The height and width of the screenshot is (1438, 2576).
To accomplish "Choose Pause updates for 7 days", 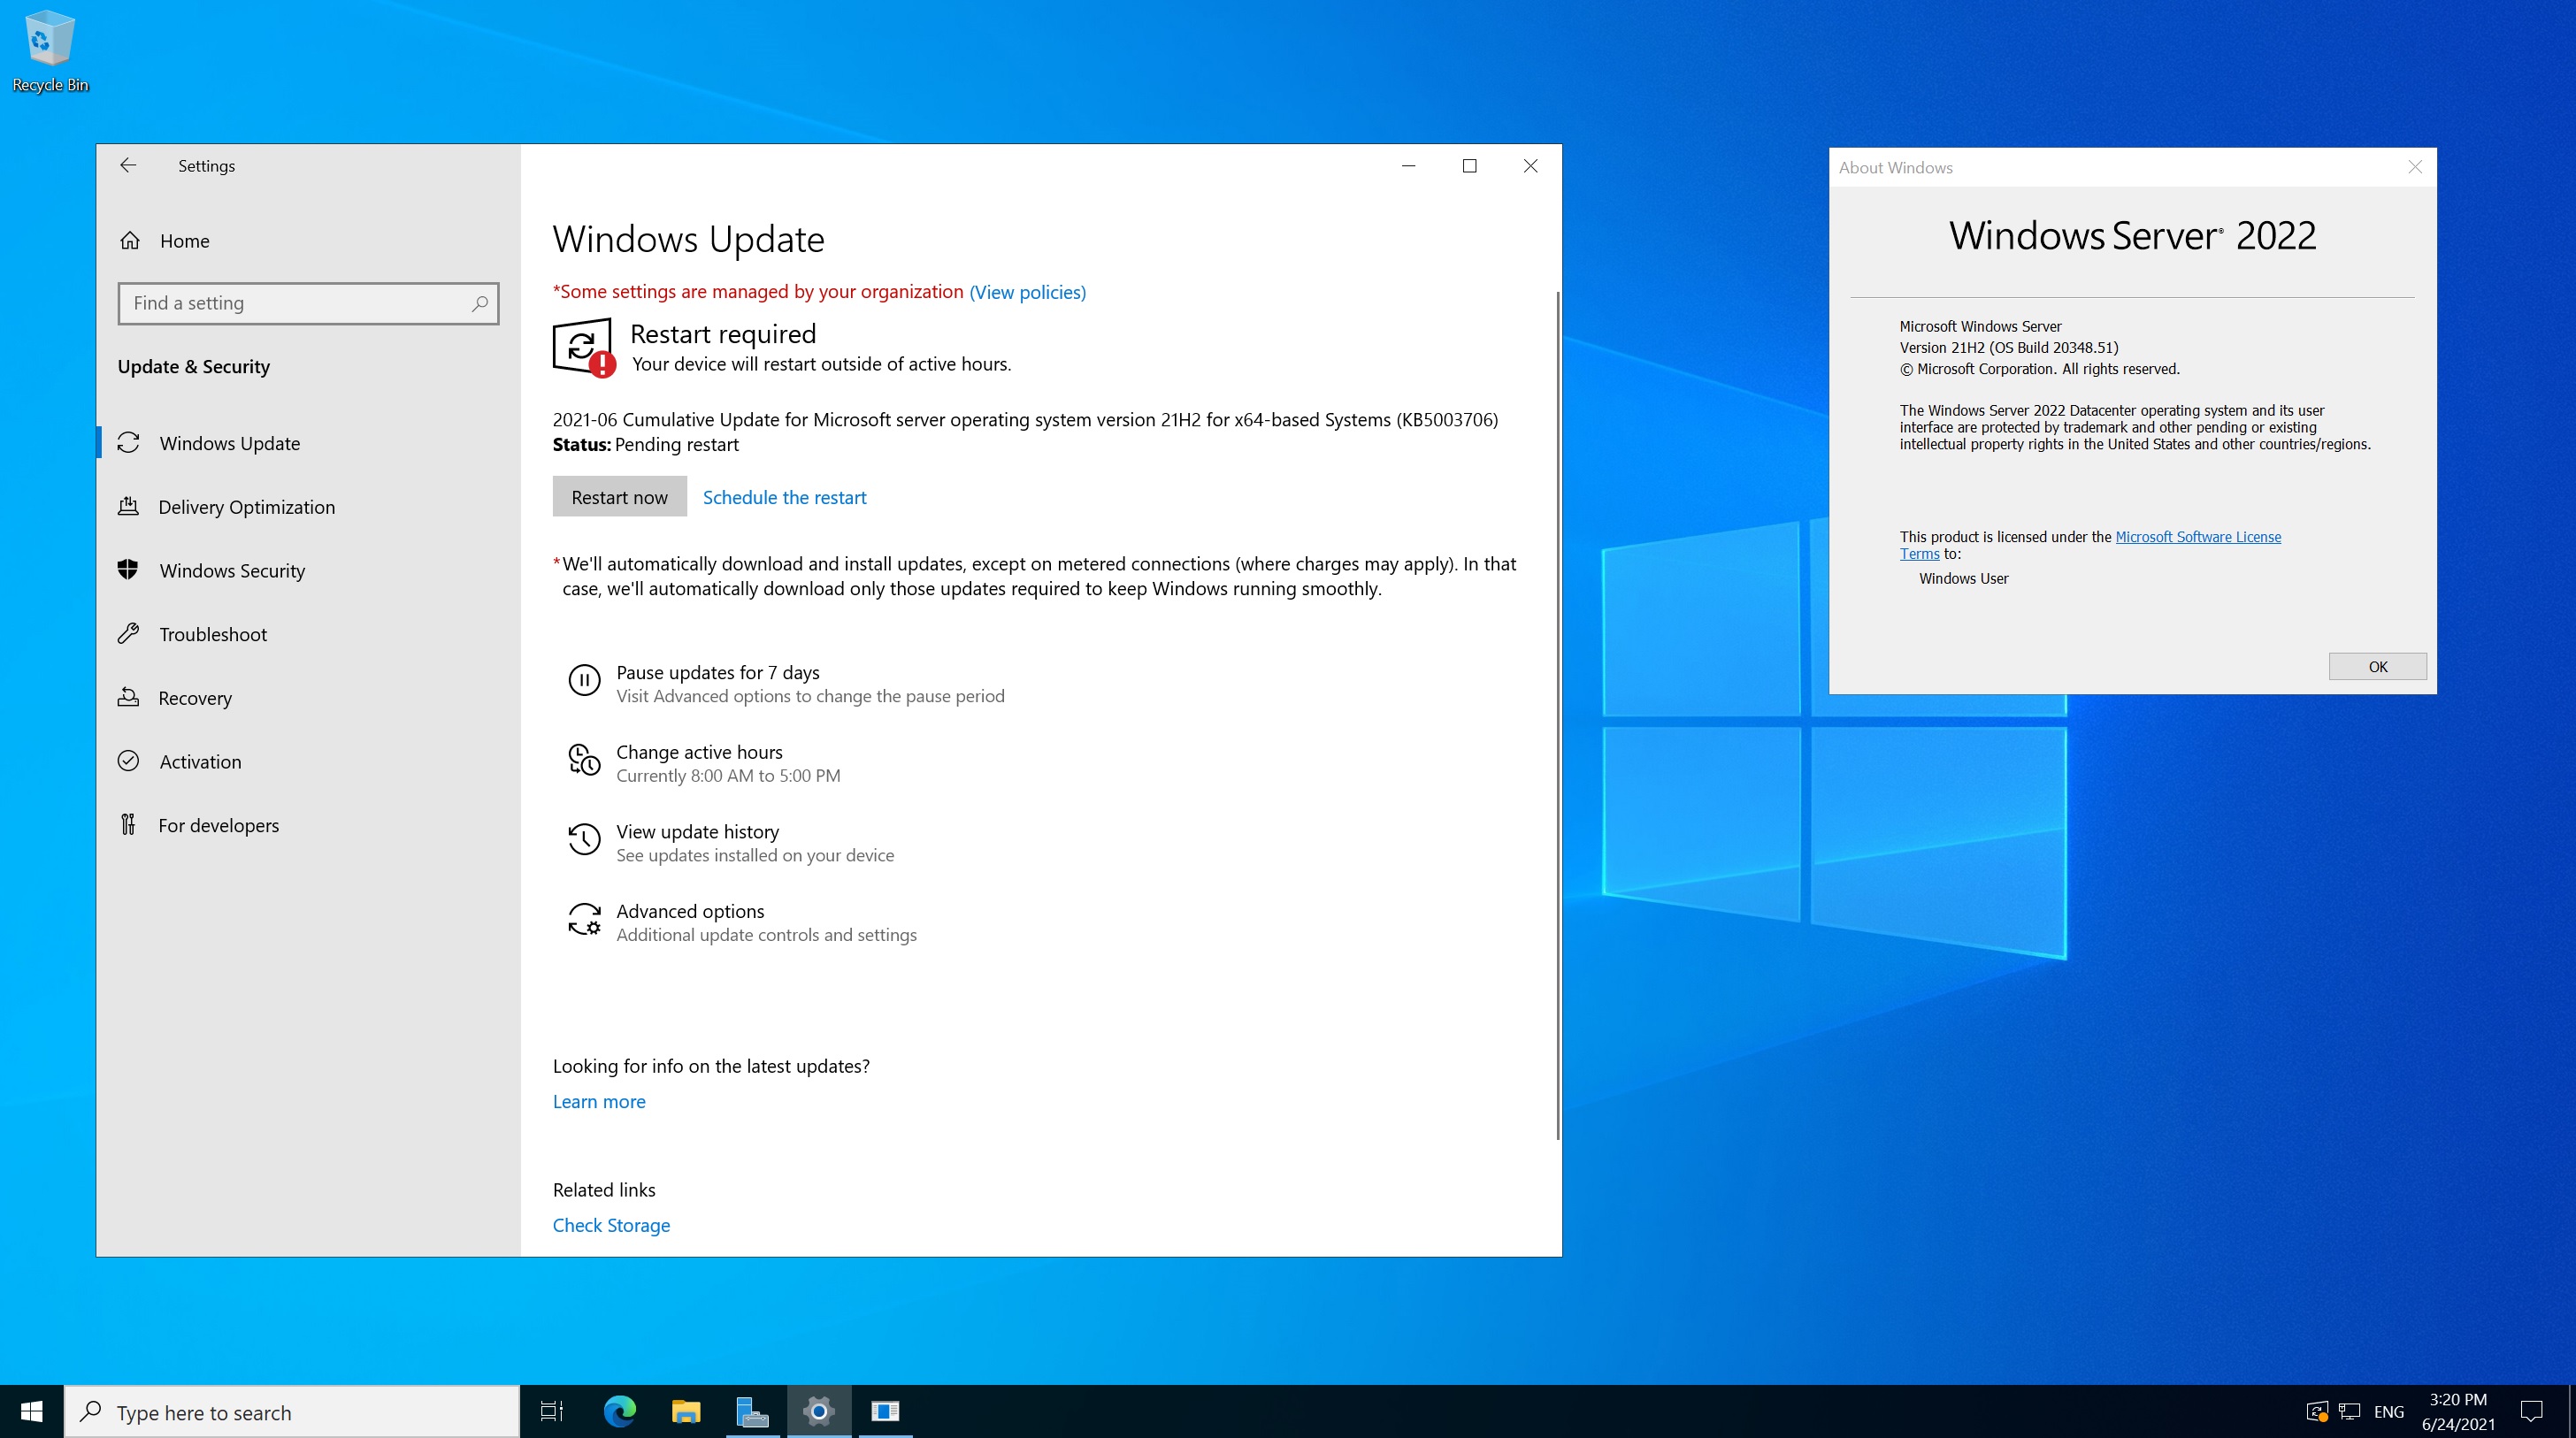I will (810, 683).
